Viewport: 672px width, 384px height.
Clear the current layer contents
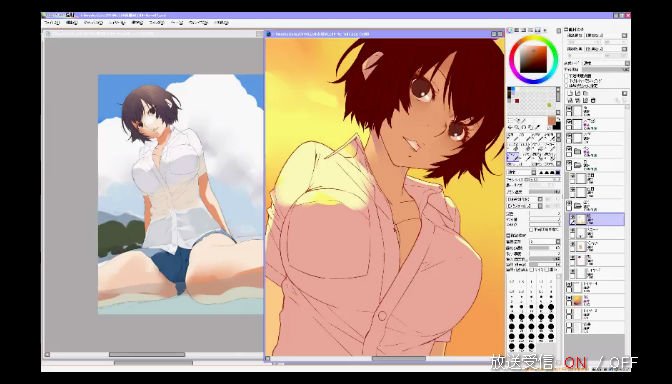tap(585, 100)
